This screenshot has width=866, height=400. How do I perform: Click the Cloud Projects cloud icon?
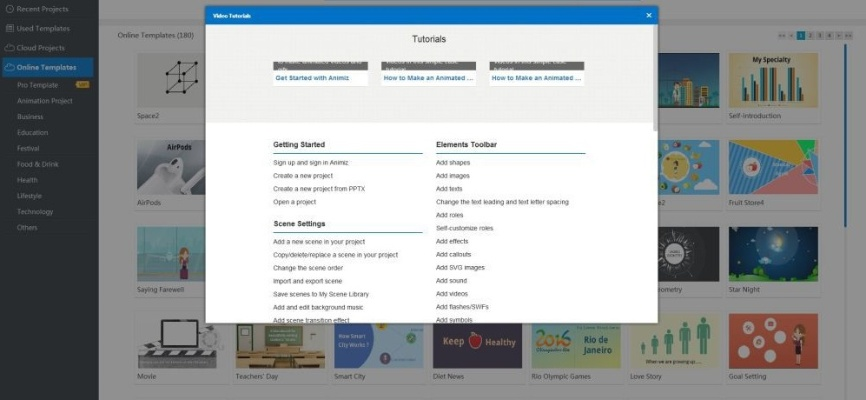coord(9,48)
